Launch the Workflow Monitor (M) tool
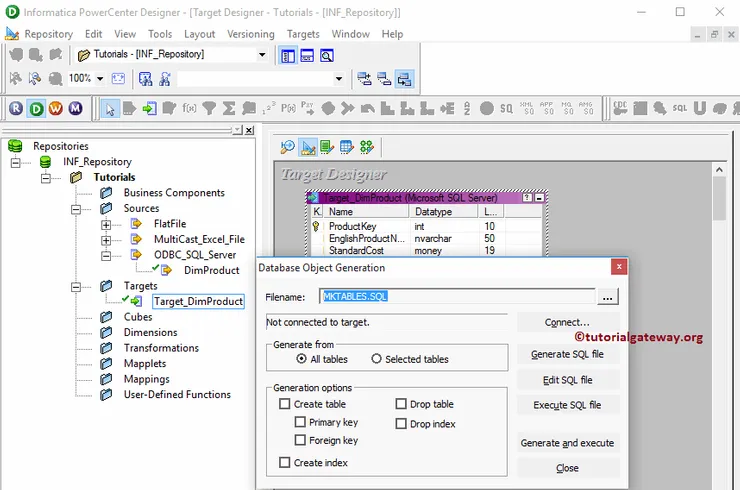Viewport: 740px width, 490px height. point(76,109)
